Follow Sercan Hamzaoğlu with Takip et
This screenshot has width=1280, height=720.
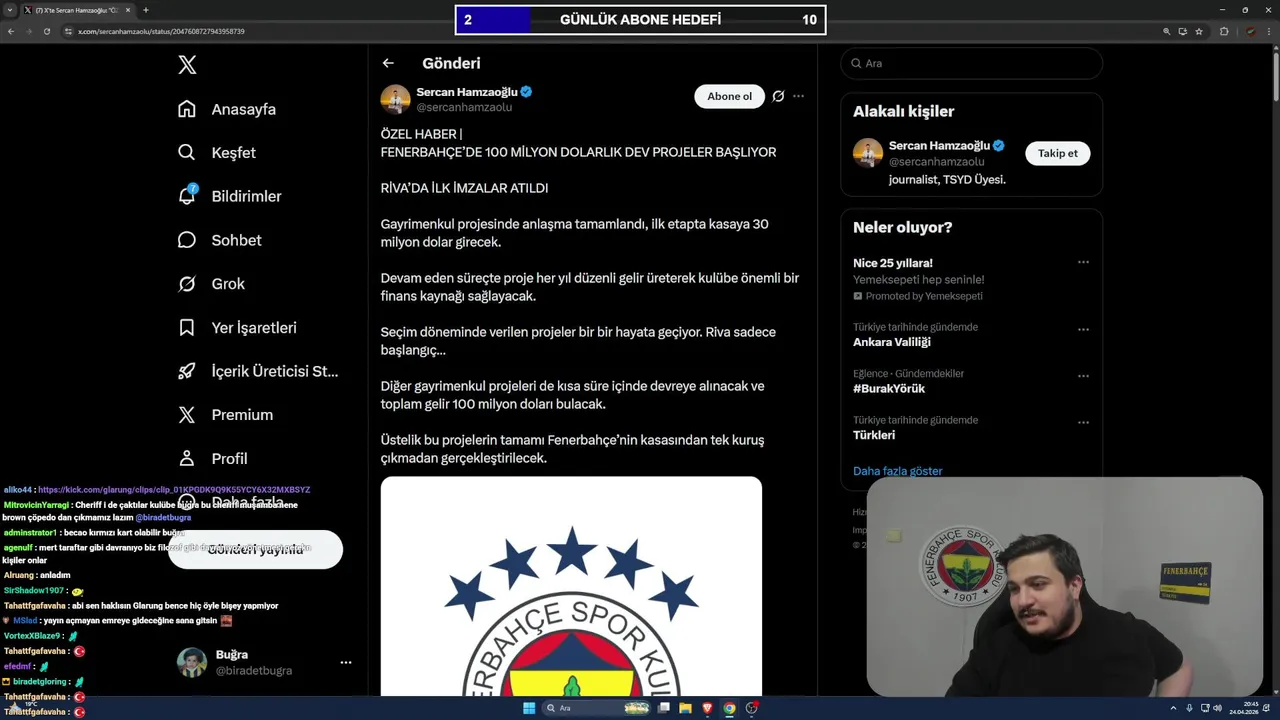coord(1057,153)
